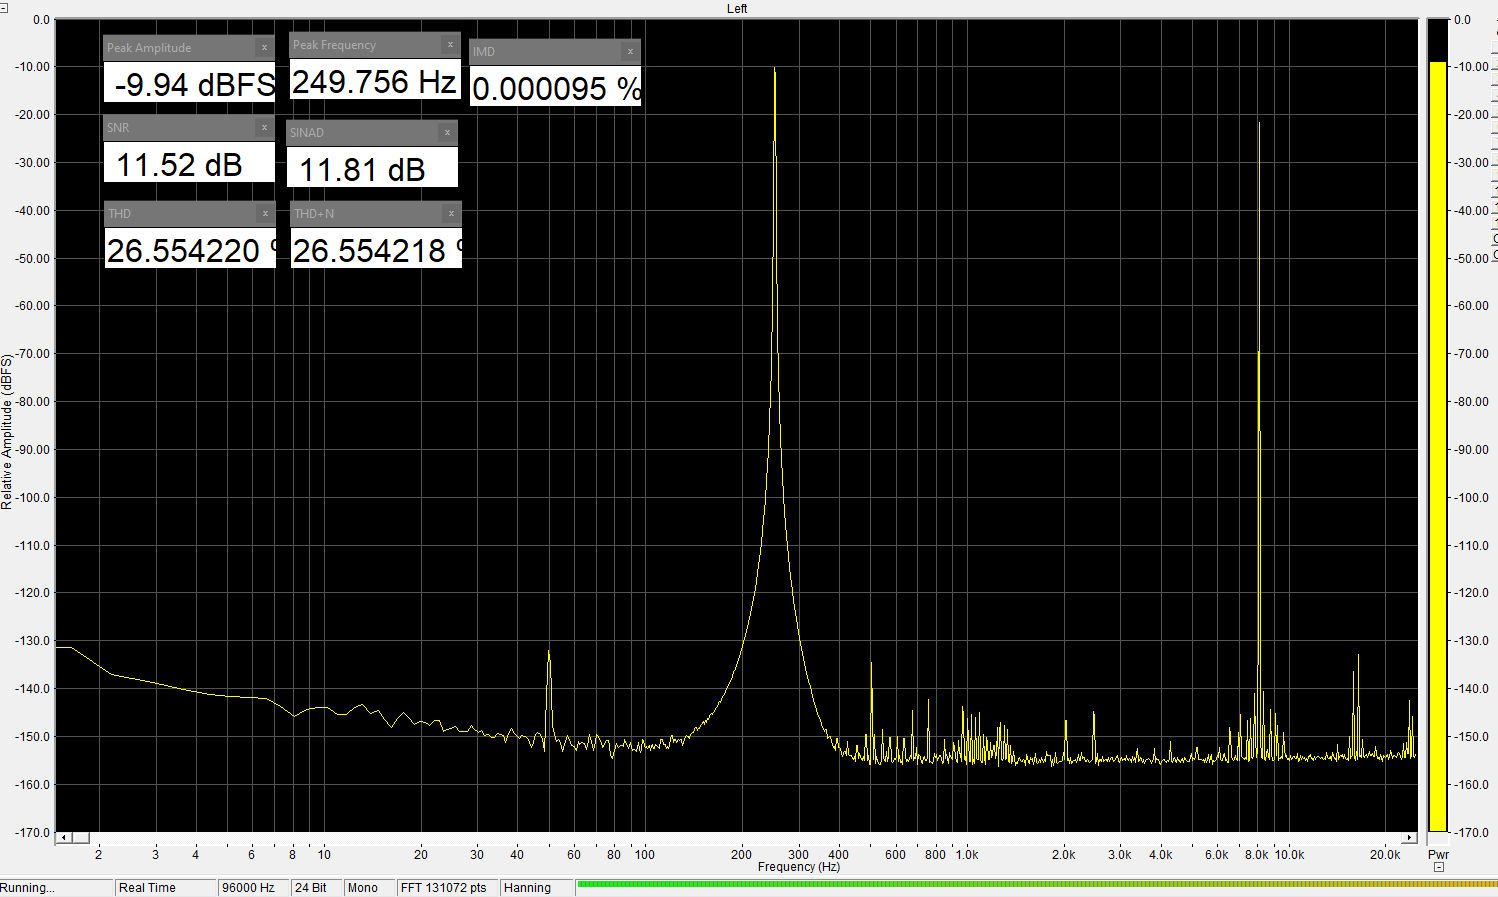Click the Real Time status bar field
The width and height of the screenshot is (1498, 897).
[x=166, y=888]
